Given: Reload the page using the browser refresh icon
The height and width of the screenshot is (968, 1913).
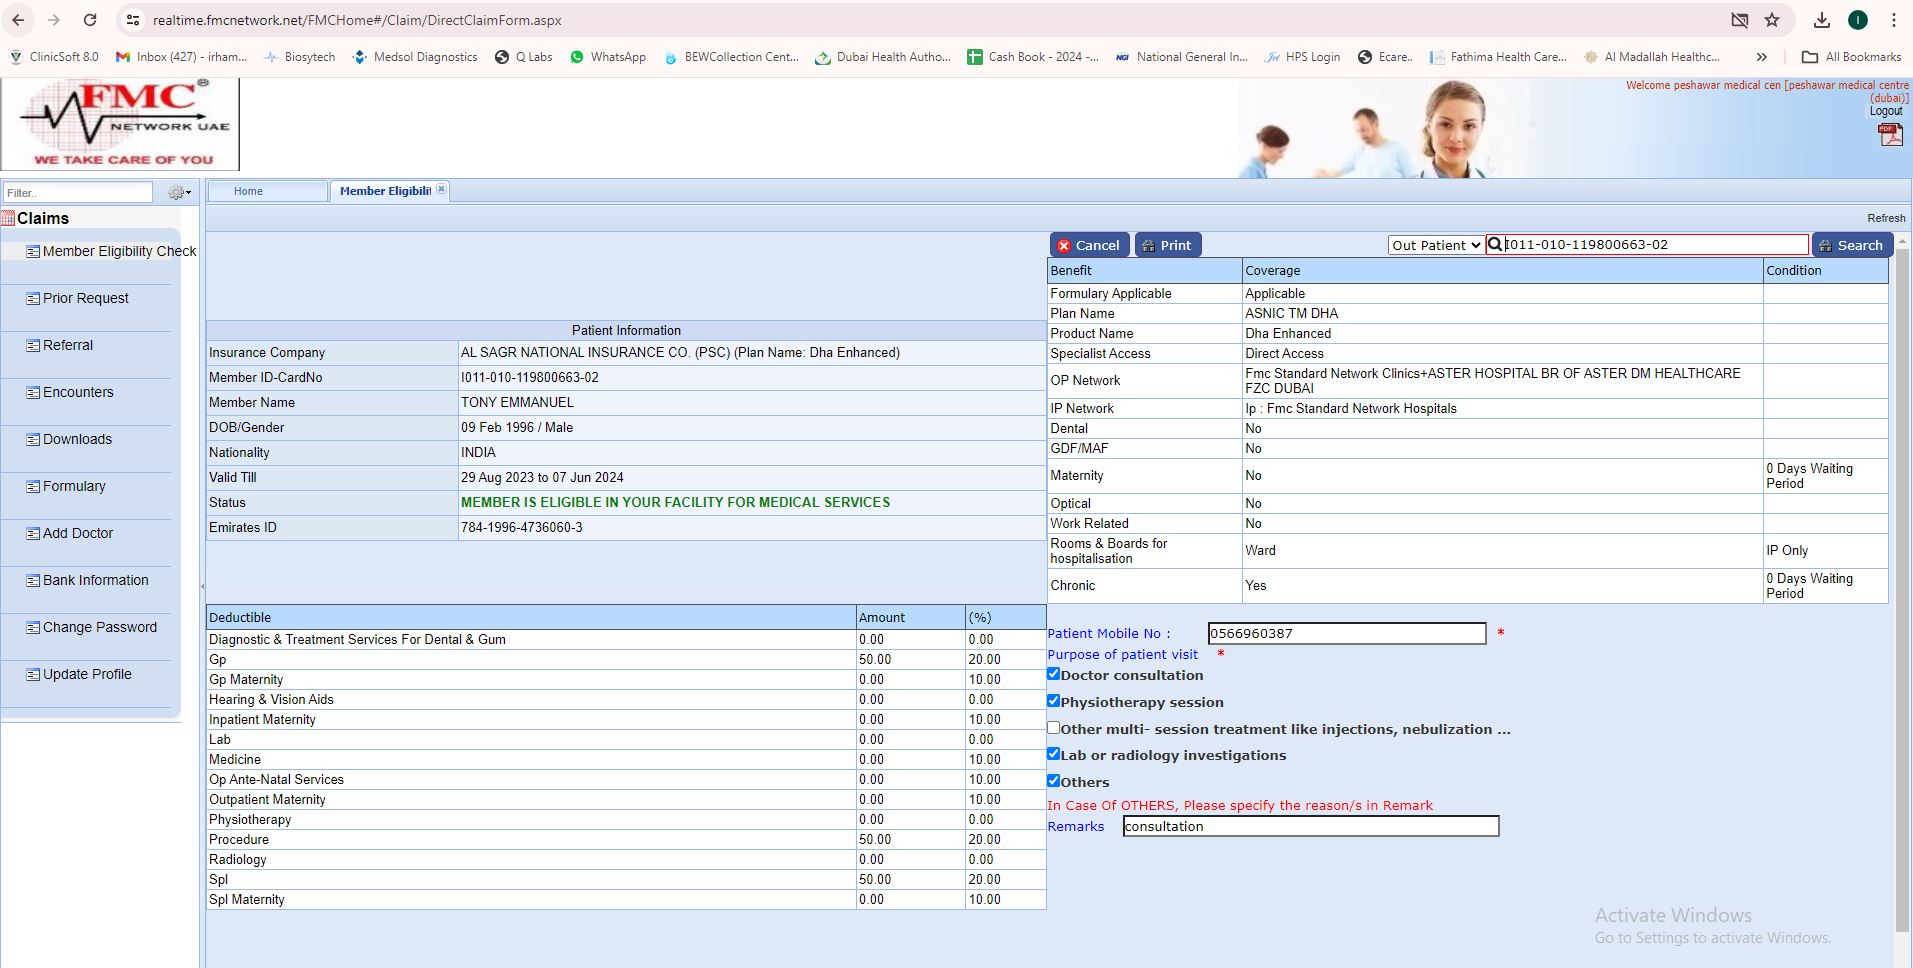Looking at the screenshot, I should [90, 20].
